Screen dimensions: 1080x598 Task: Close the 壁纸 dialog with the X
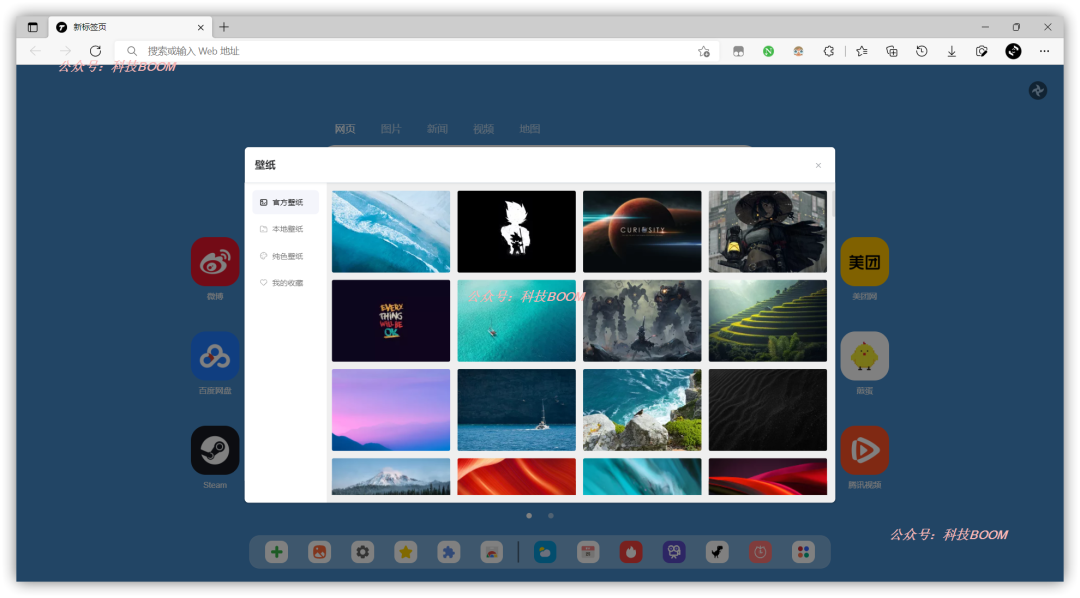(x=818, y=165)
